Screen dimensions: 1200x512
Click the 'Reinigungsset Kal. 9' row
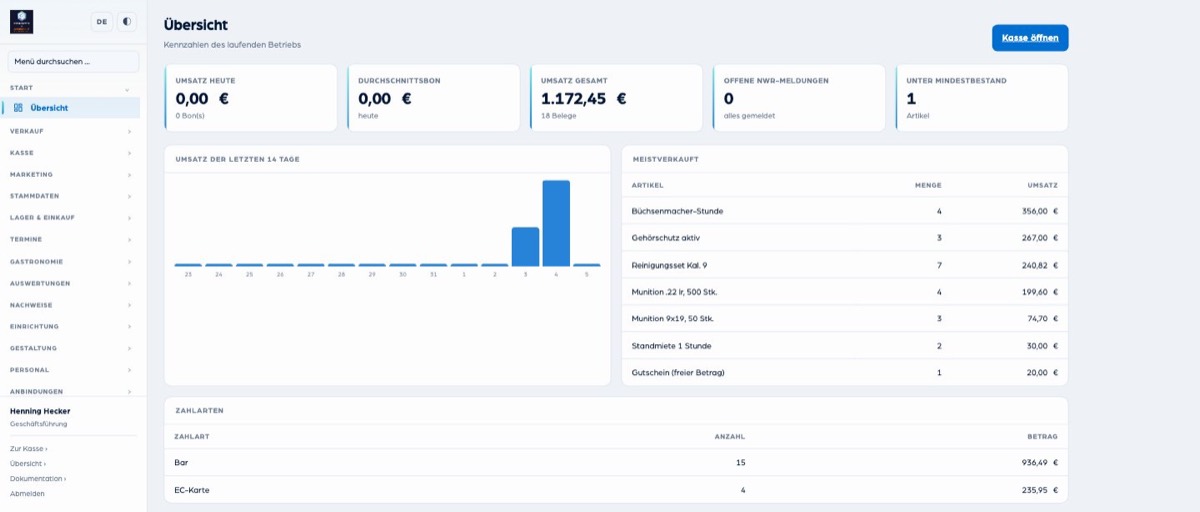pos(845,265)
